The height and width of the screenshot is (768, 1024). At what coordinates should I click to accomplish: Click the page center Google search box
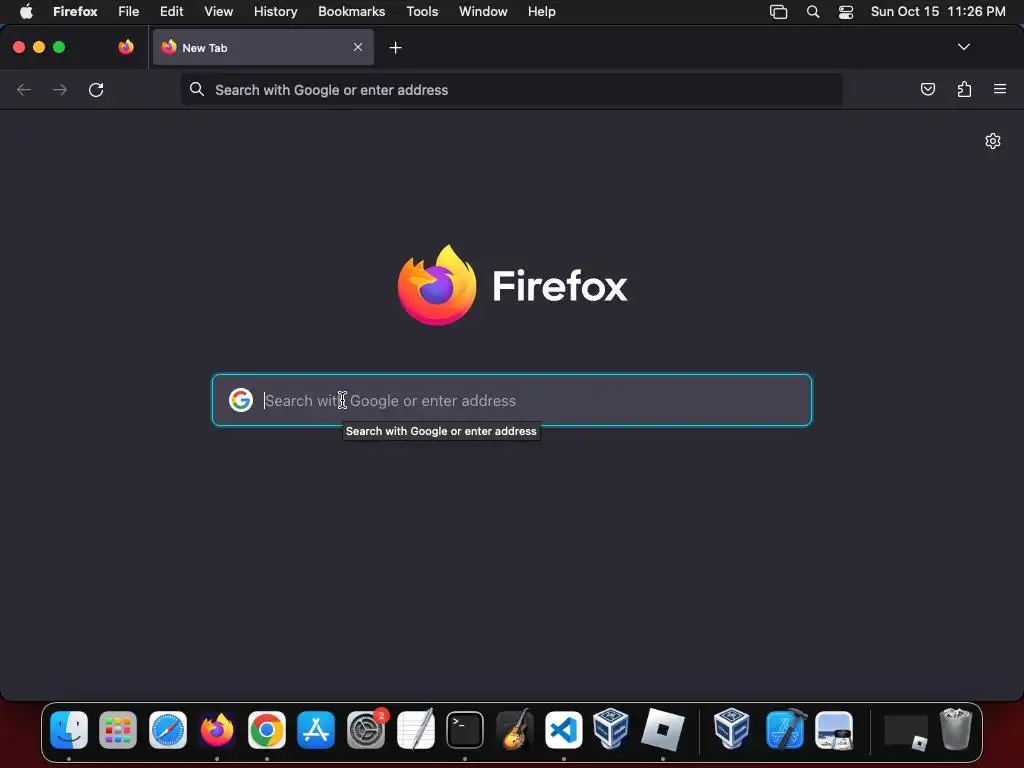point(512,400)
